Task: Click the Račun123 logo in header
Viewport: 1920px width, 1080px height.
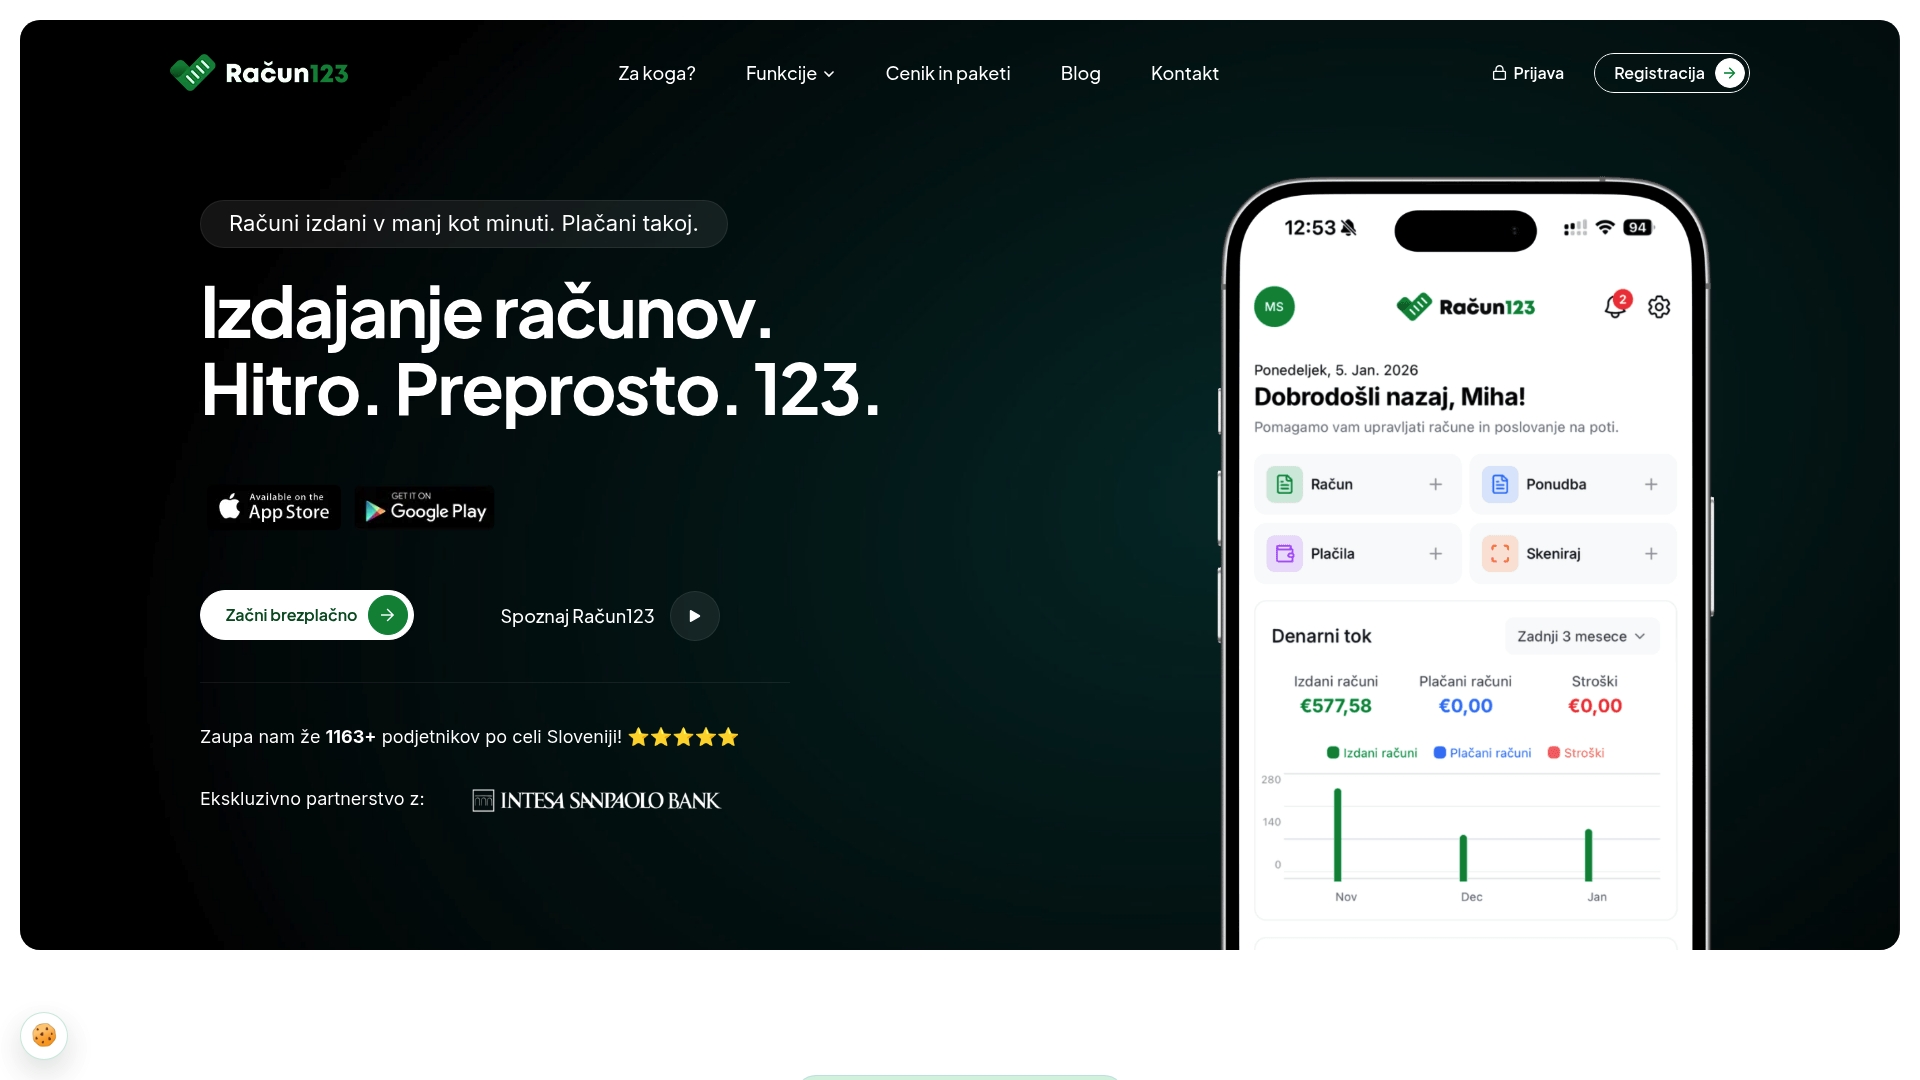Action: [x=259, y=73]
